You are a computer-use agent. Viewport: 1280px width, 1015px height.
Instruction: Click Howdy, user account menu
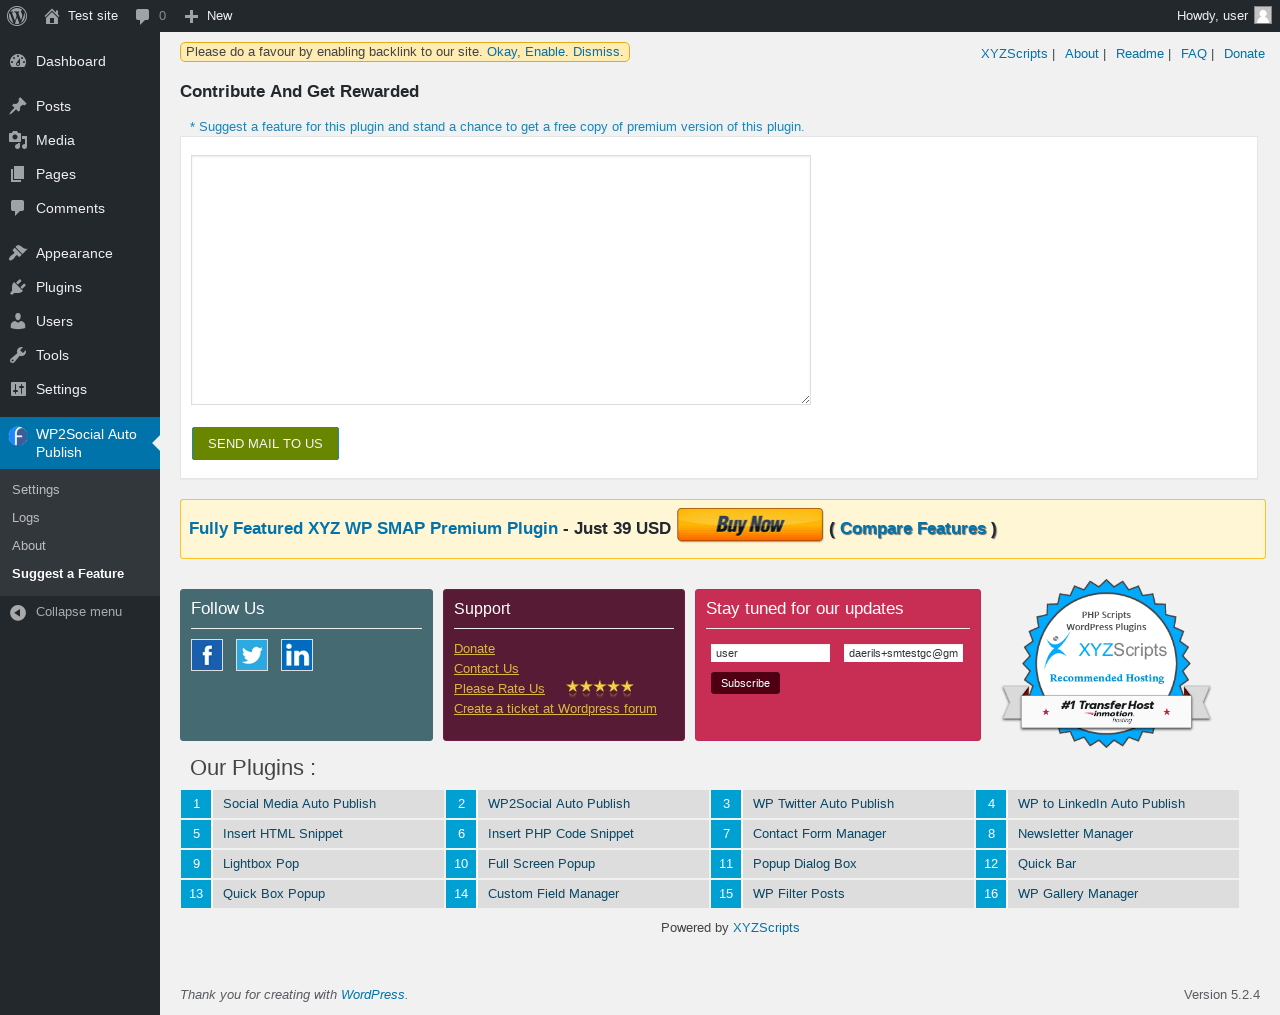(1224, 16)
